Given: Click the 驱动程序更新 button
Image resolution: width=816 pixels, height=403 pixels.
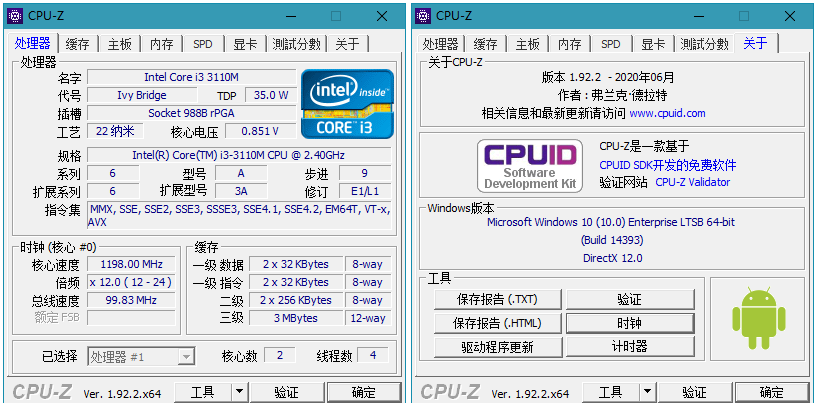Looking at the screenshot, I should click(498, 347).
